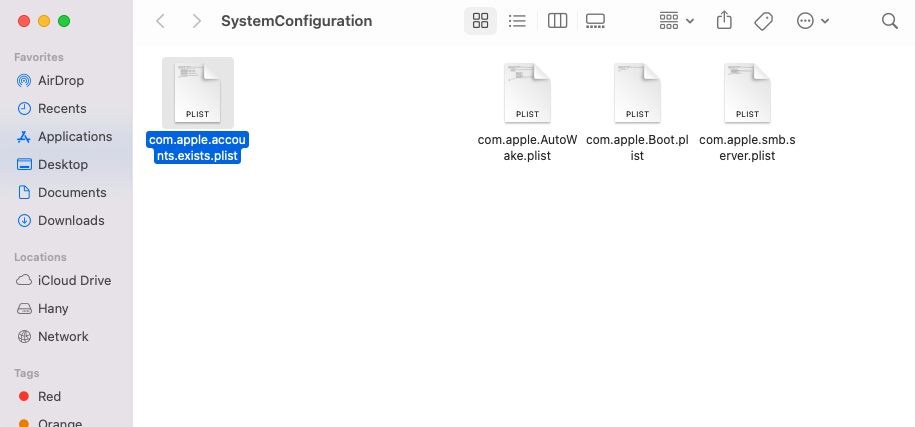Switch to gallery view
The image size is (915, 427).
595,22
